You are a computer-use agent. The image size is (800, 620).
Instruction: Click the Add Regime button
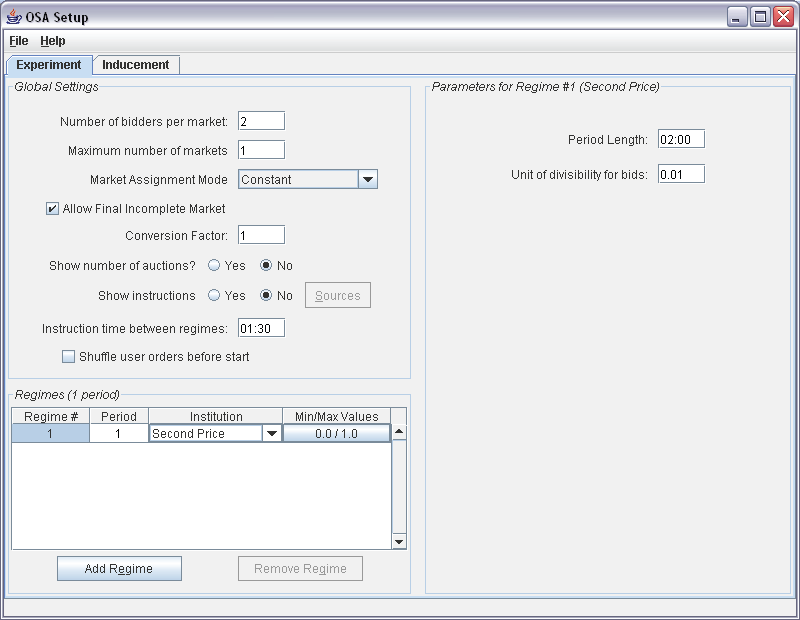tap(119, 569)
